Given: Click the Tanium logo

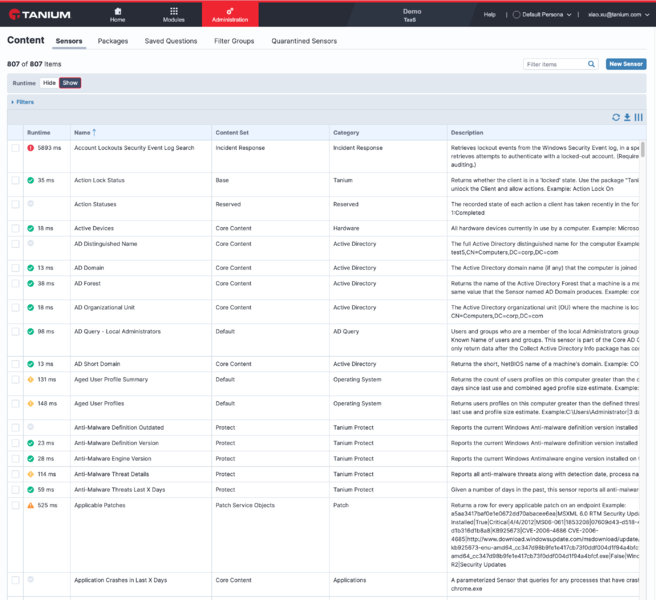Looking at the screenshot, I should coord(40,15).
